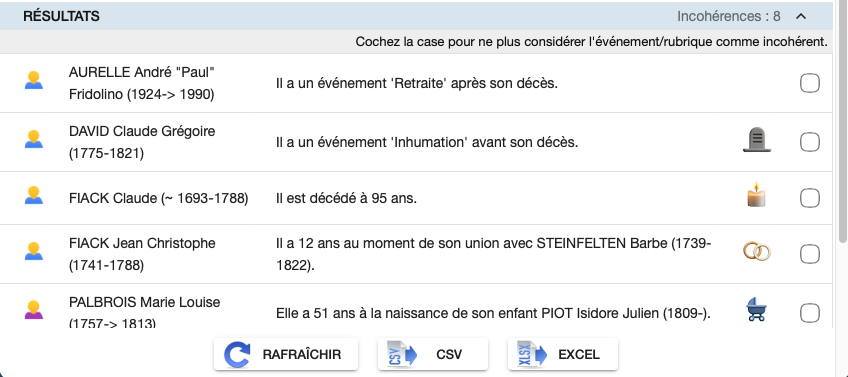The height and width of the screenshot is (377, 848).
Task: Click the purple female icon beside PALBROIS Marie Louise
Action: point(34,309)
